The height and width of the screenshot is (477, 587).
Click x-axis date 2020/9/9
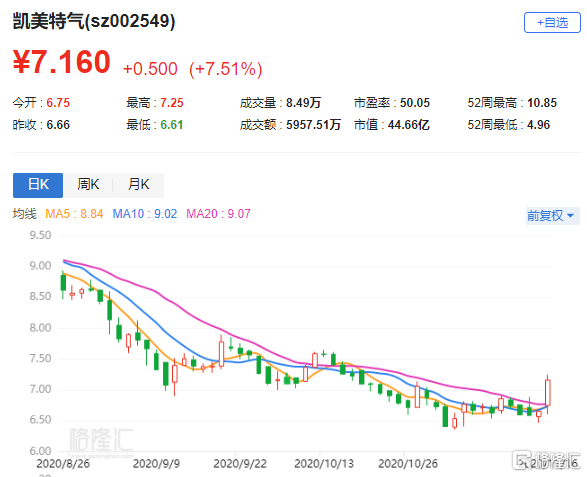(x=156, y=464)
